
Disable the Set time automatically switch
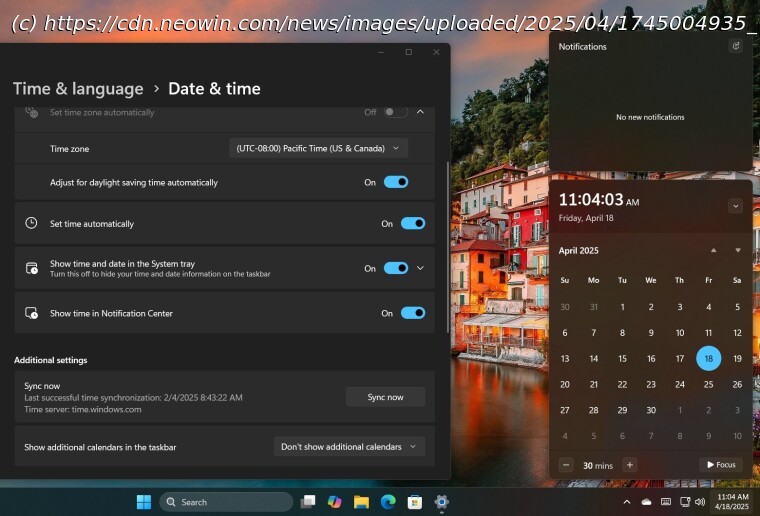pos(413,224)
